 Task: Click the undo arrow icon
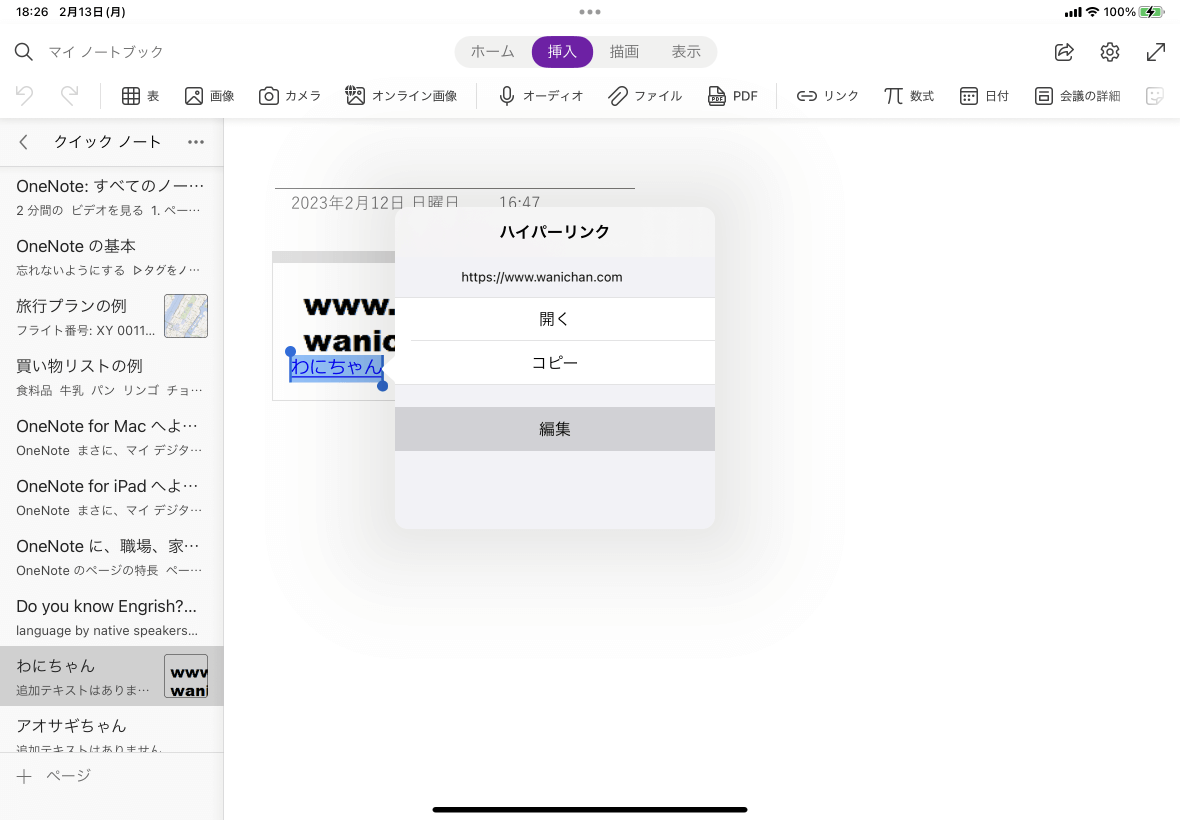point(25,96)
